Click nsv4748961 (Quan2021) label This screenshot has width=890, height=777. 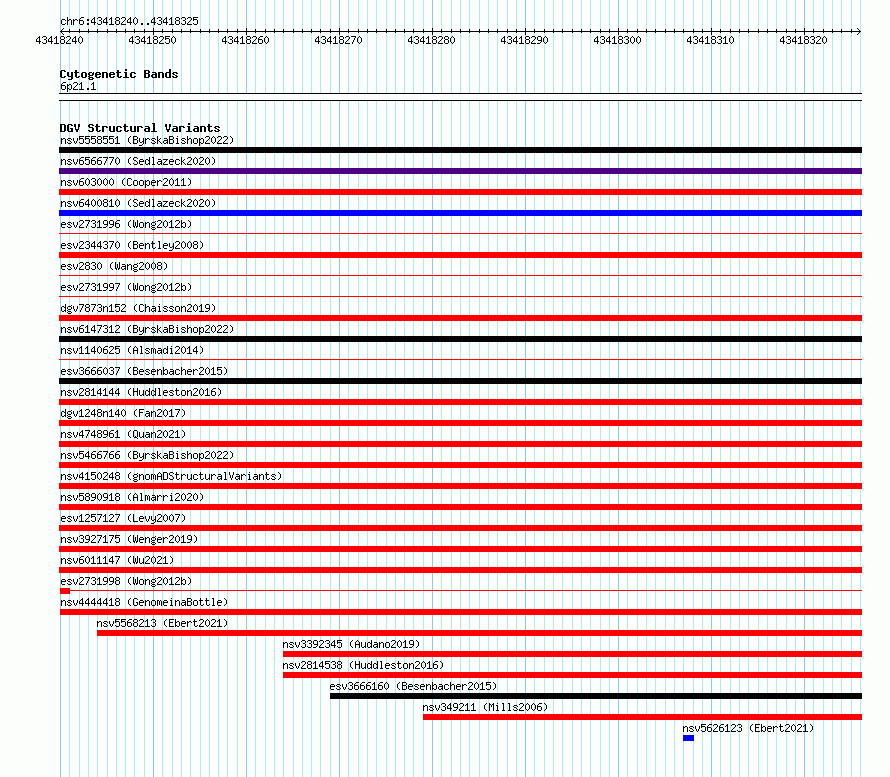coord(123,434)
